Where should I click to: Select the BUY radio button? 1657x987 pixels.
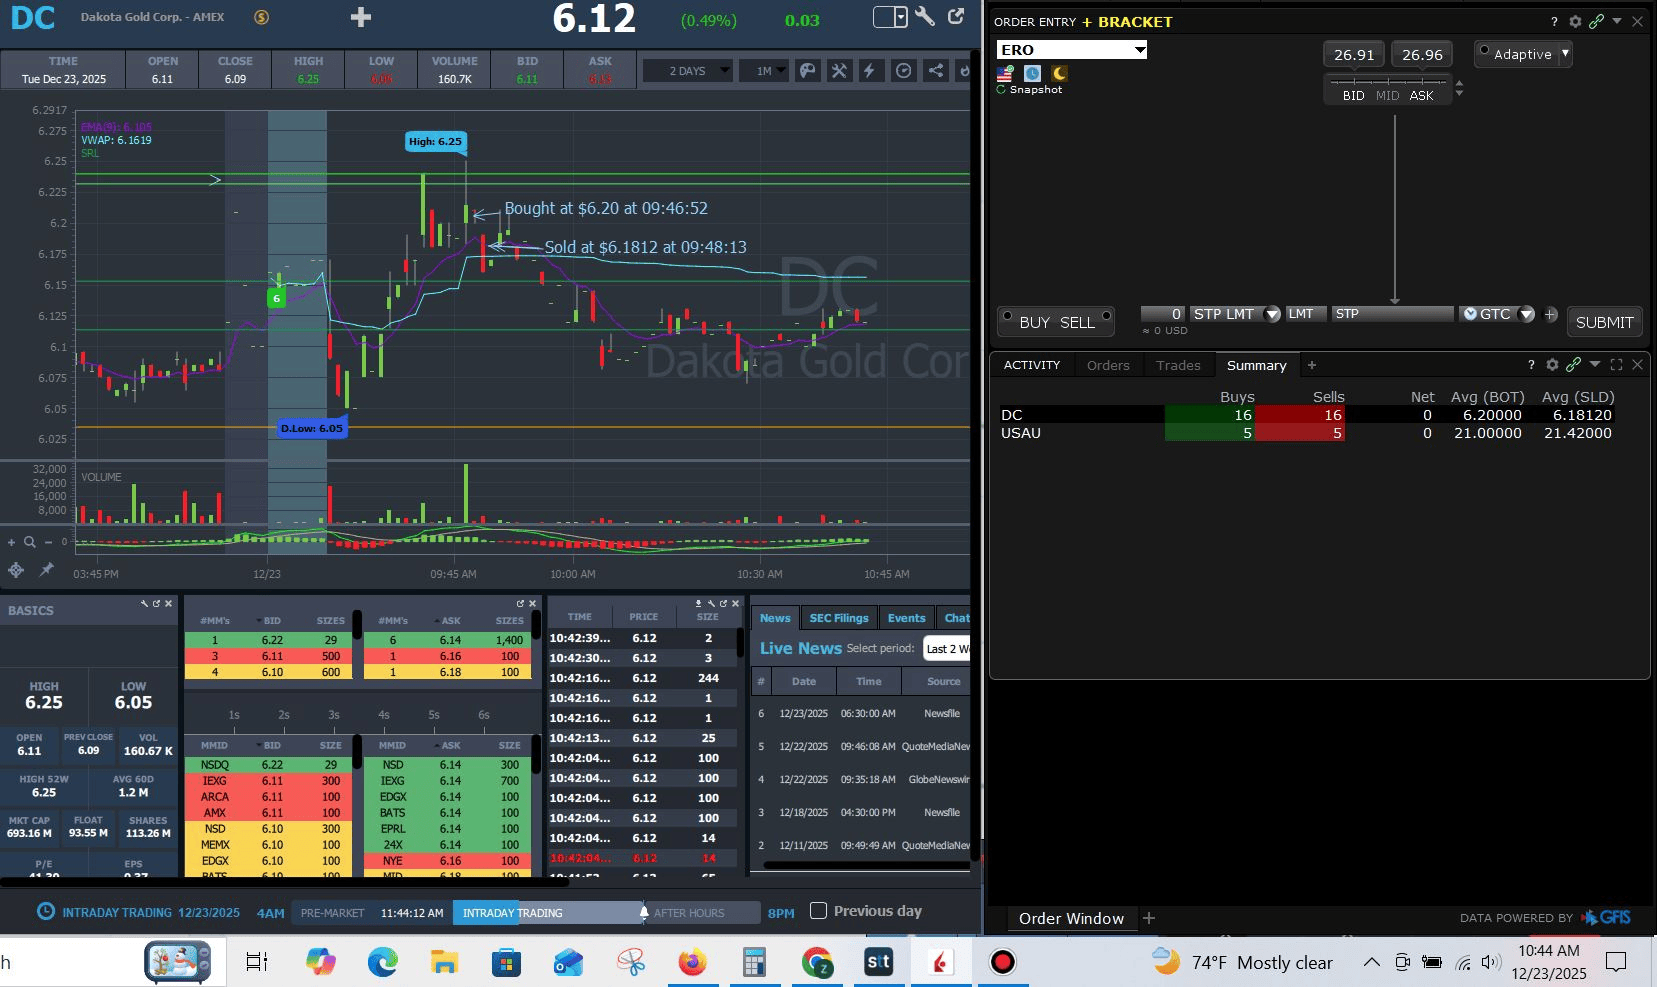point(1008,317)
